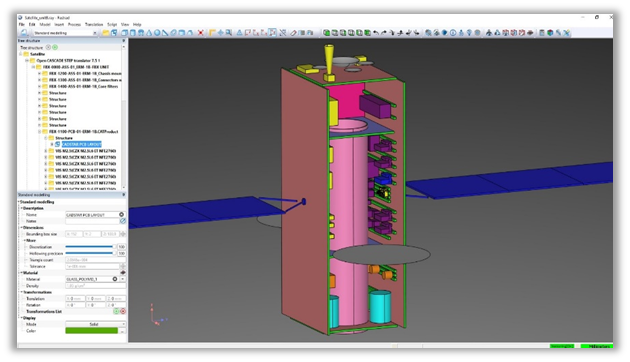Click the round icon inside Name field
This screenshot has width=630, height=362.
[x=121, y=215]
